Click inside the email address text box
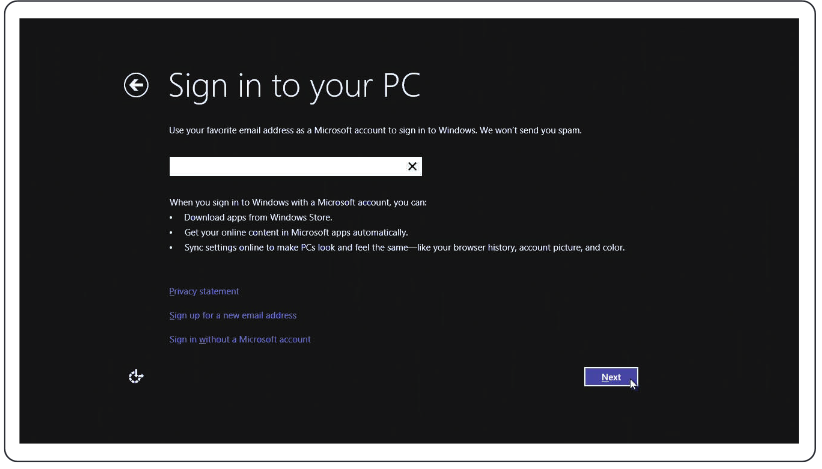 (285, 167)
